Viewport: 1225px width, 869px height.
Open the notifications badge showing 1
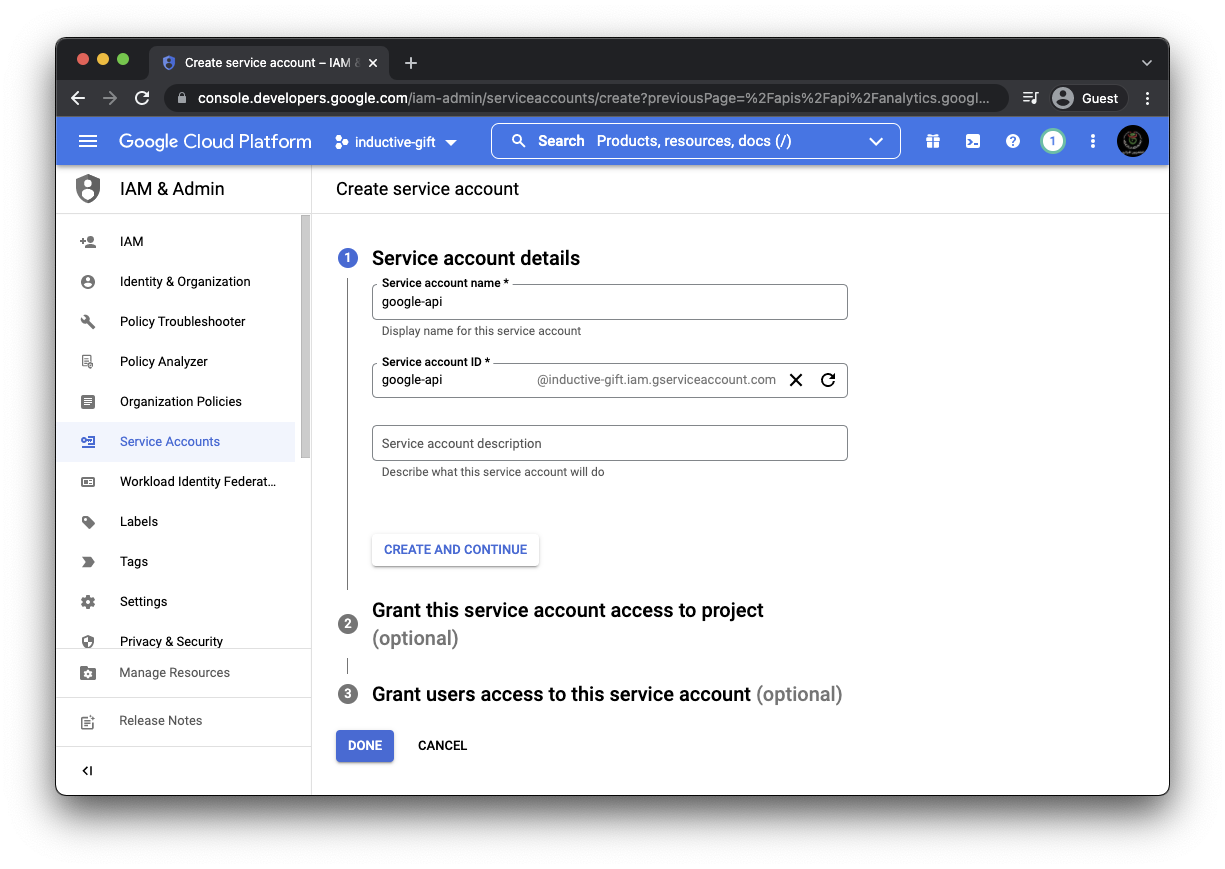click(1052, 141)
